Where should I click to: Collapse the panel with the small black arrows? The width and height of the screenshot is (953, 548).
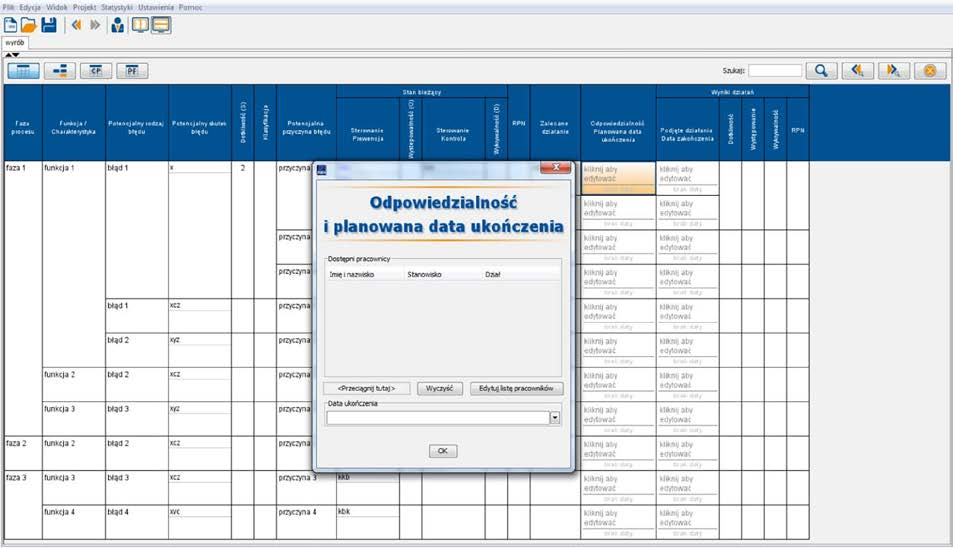tap(12, 55)
